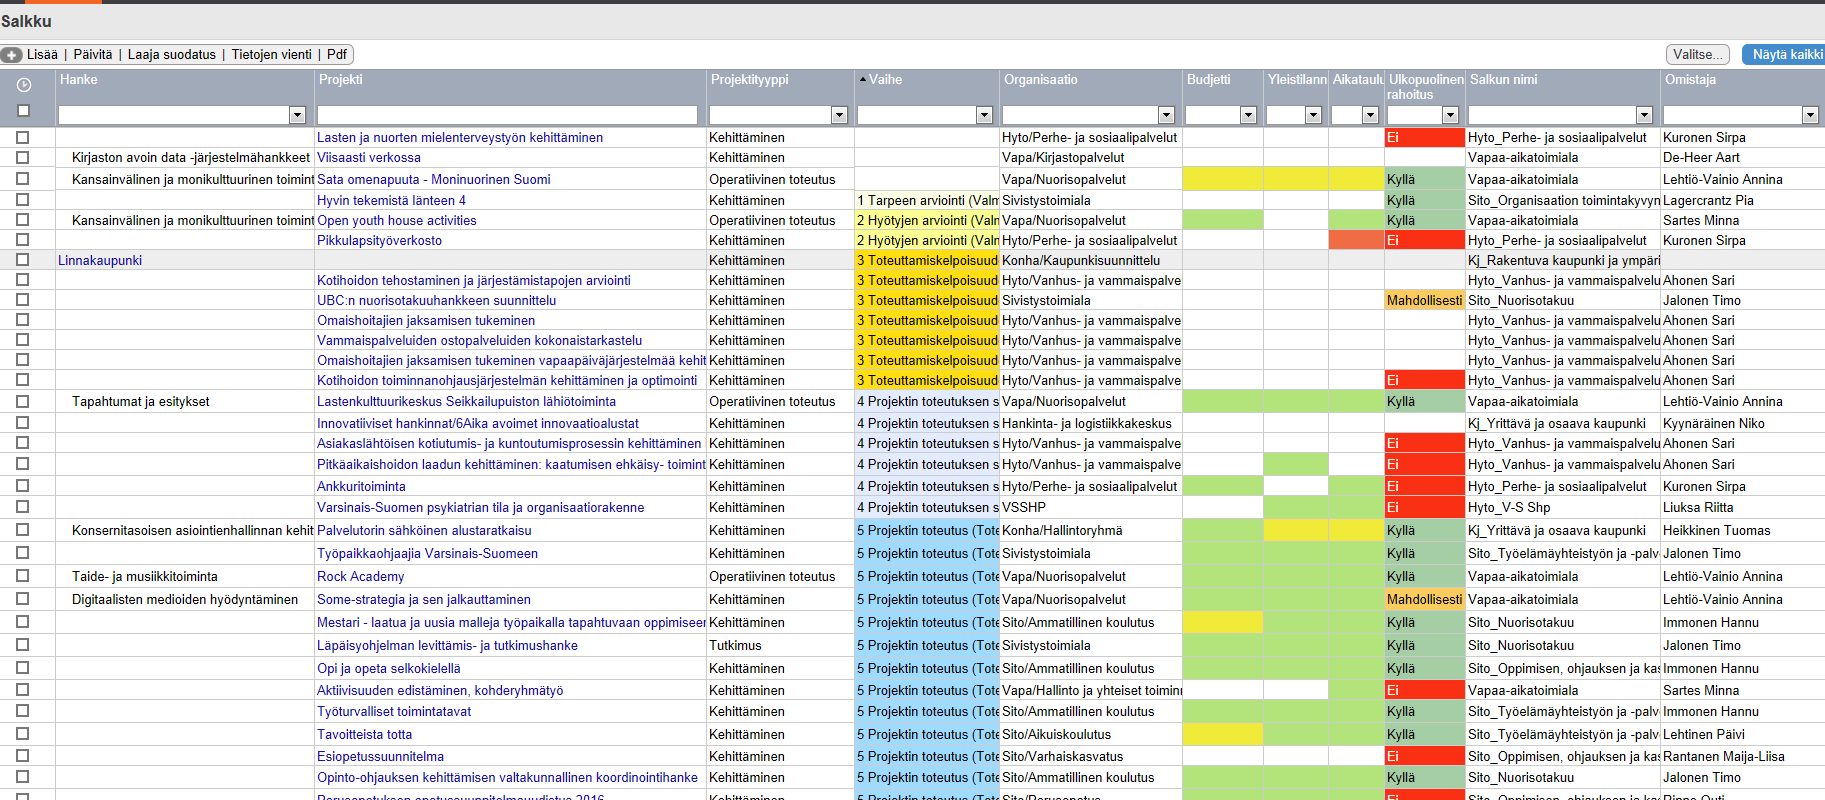Open the Ulkopuolinen rahoitus filter dropdown

[x=1450, y=115]
